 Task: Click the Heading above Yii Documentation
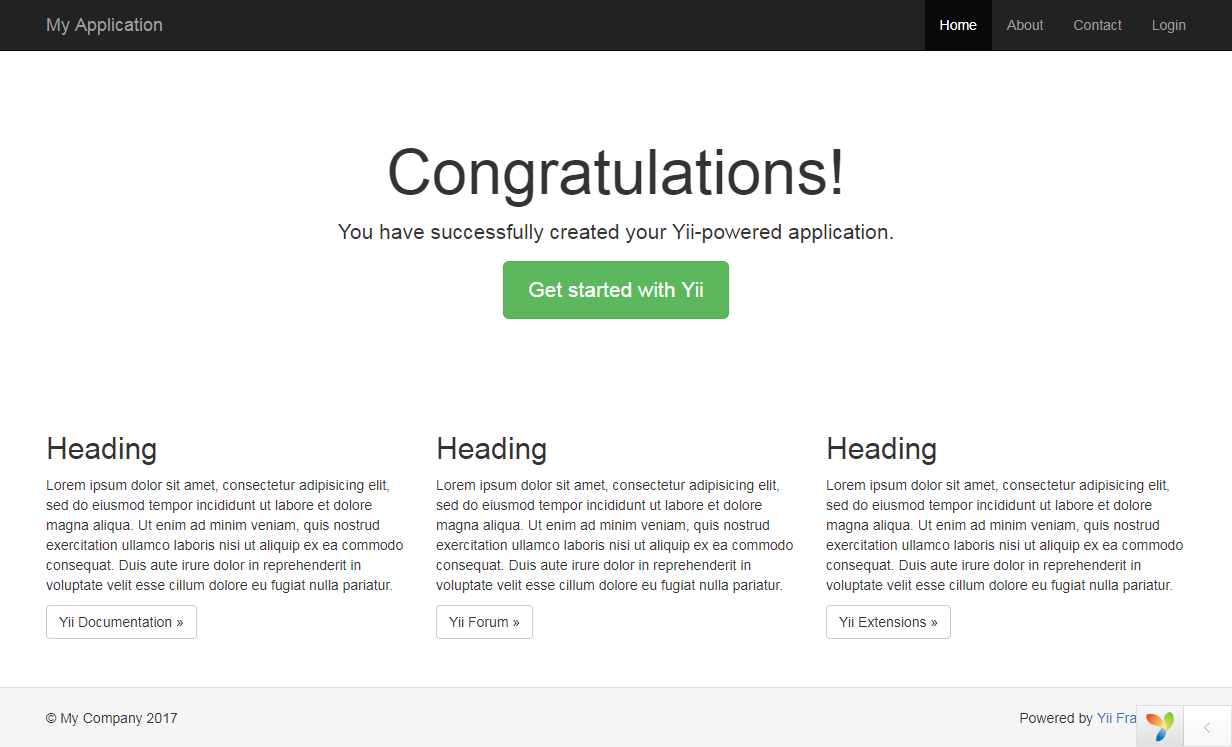101,449
